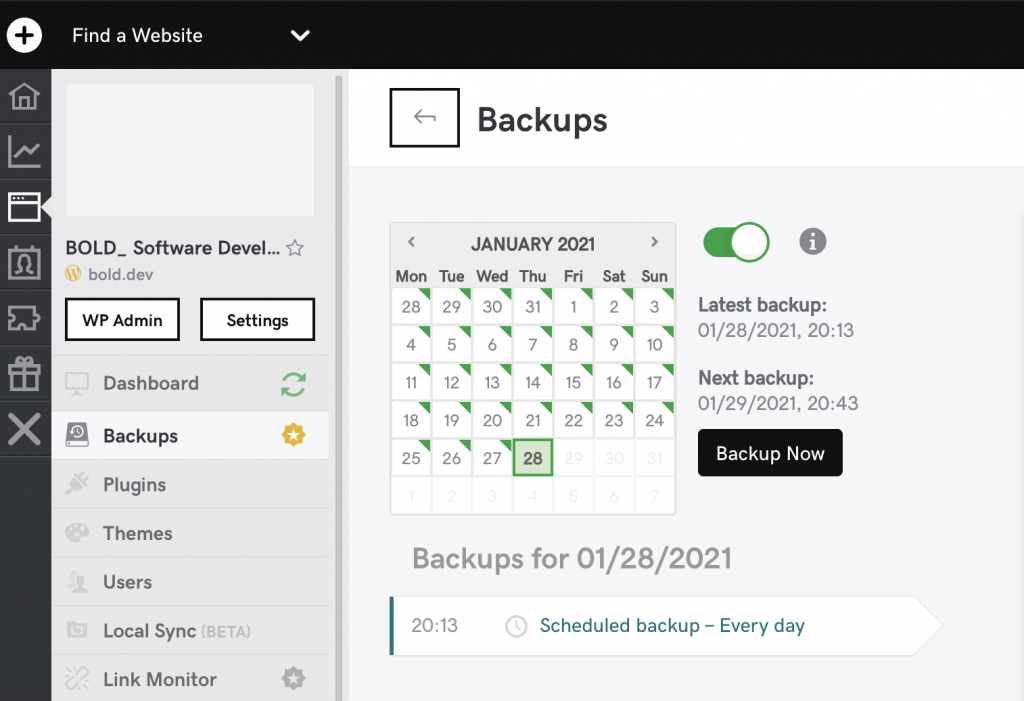Open the Link Monitor menu item
The width and height of the screenshot is (1024, 701).
pyautogui.click(x=190, y=679)
